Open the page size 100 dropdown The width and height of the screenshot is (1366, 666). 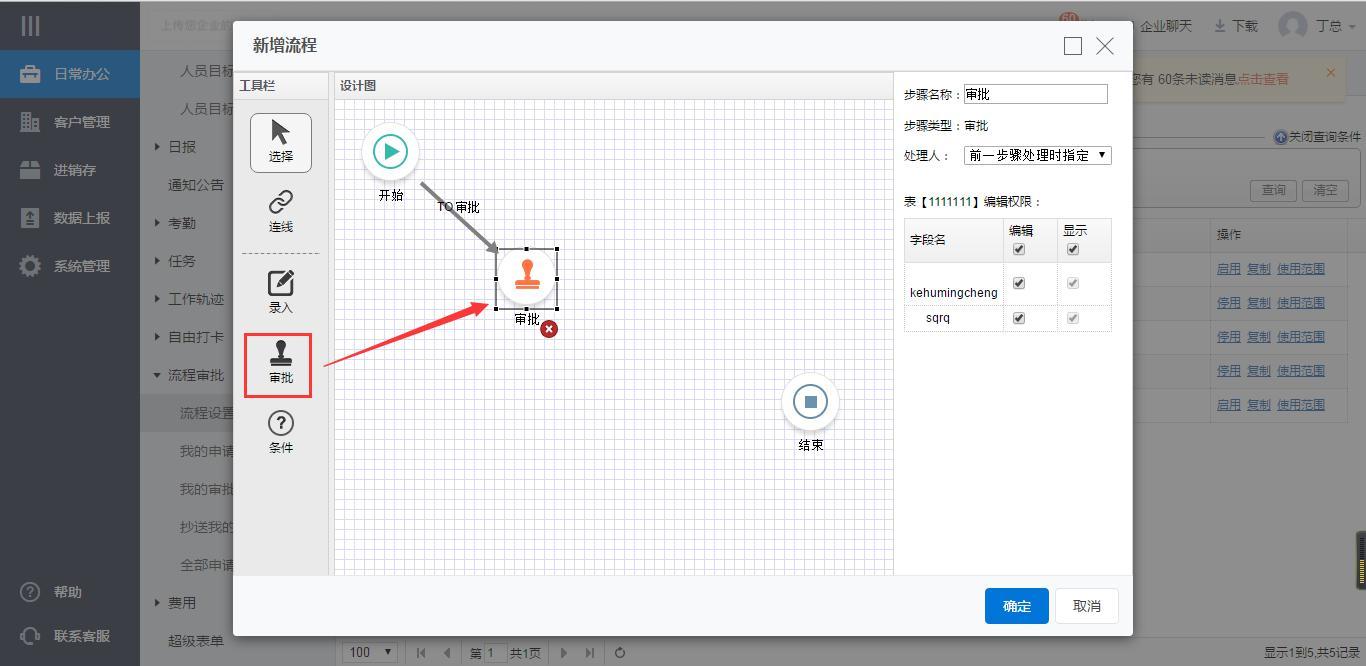tap(370, 652)
